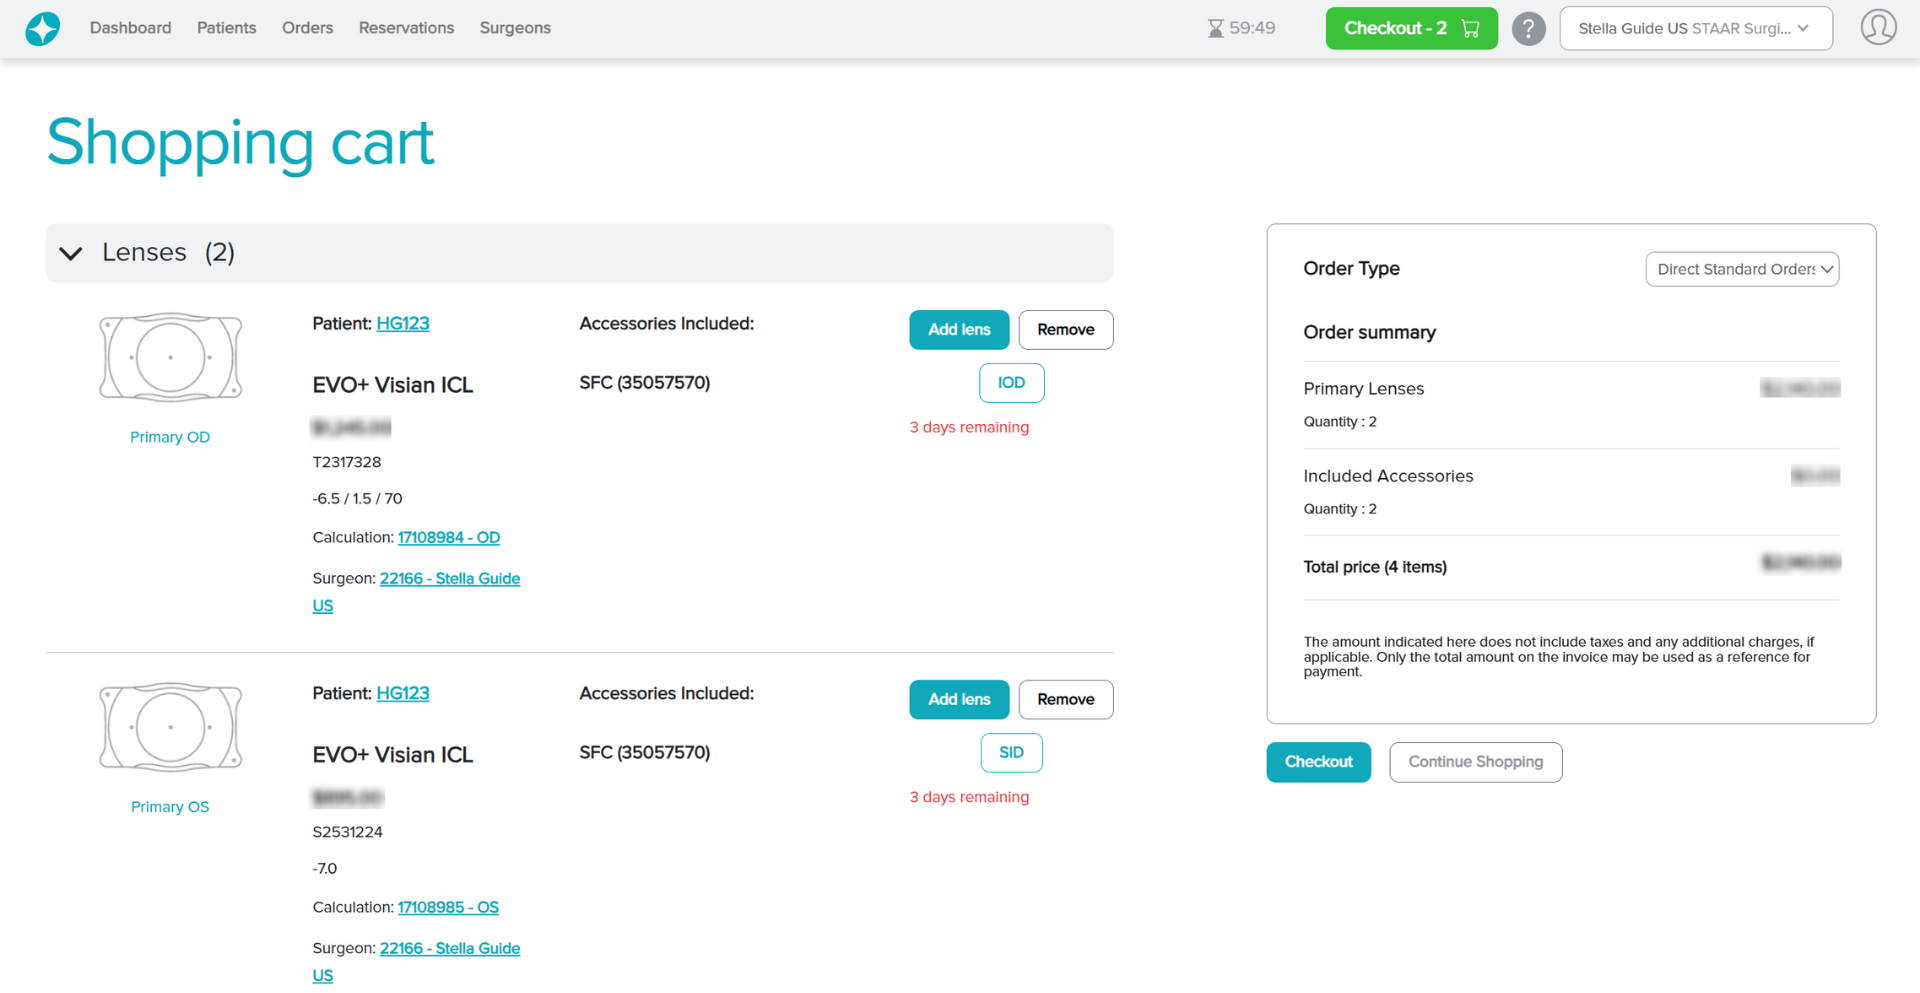Image resolution: width=1920 pixels, height=993 pixels.
Task: Navigate to the Surgeons page
Action: [515, 28]
